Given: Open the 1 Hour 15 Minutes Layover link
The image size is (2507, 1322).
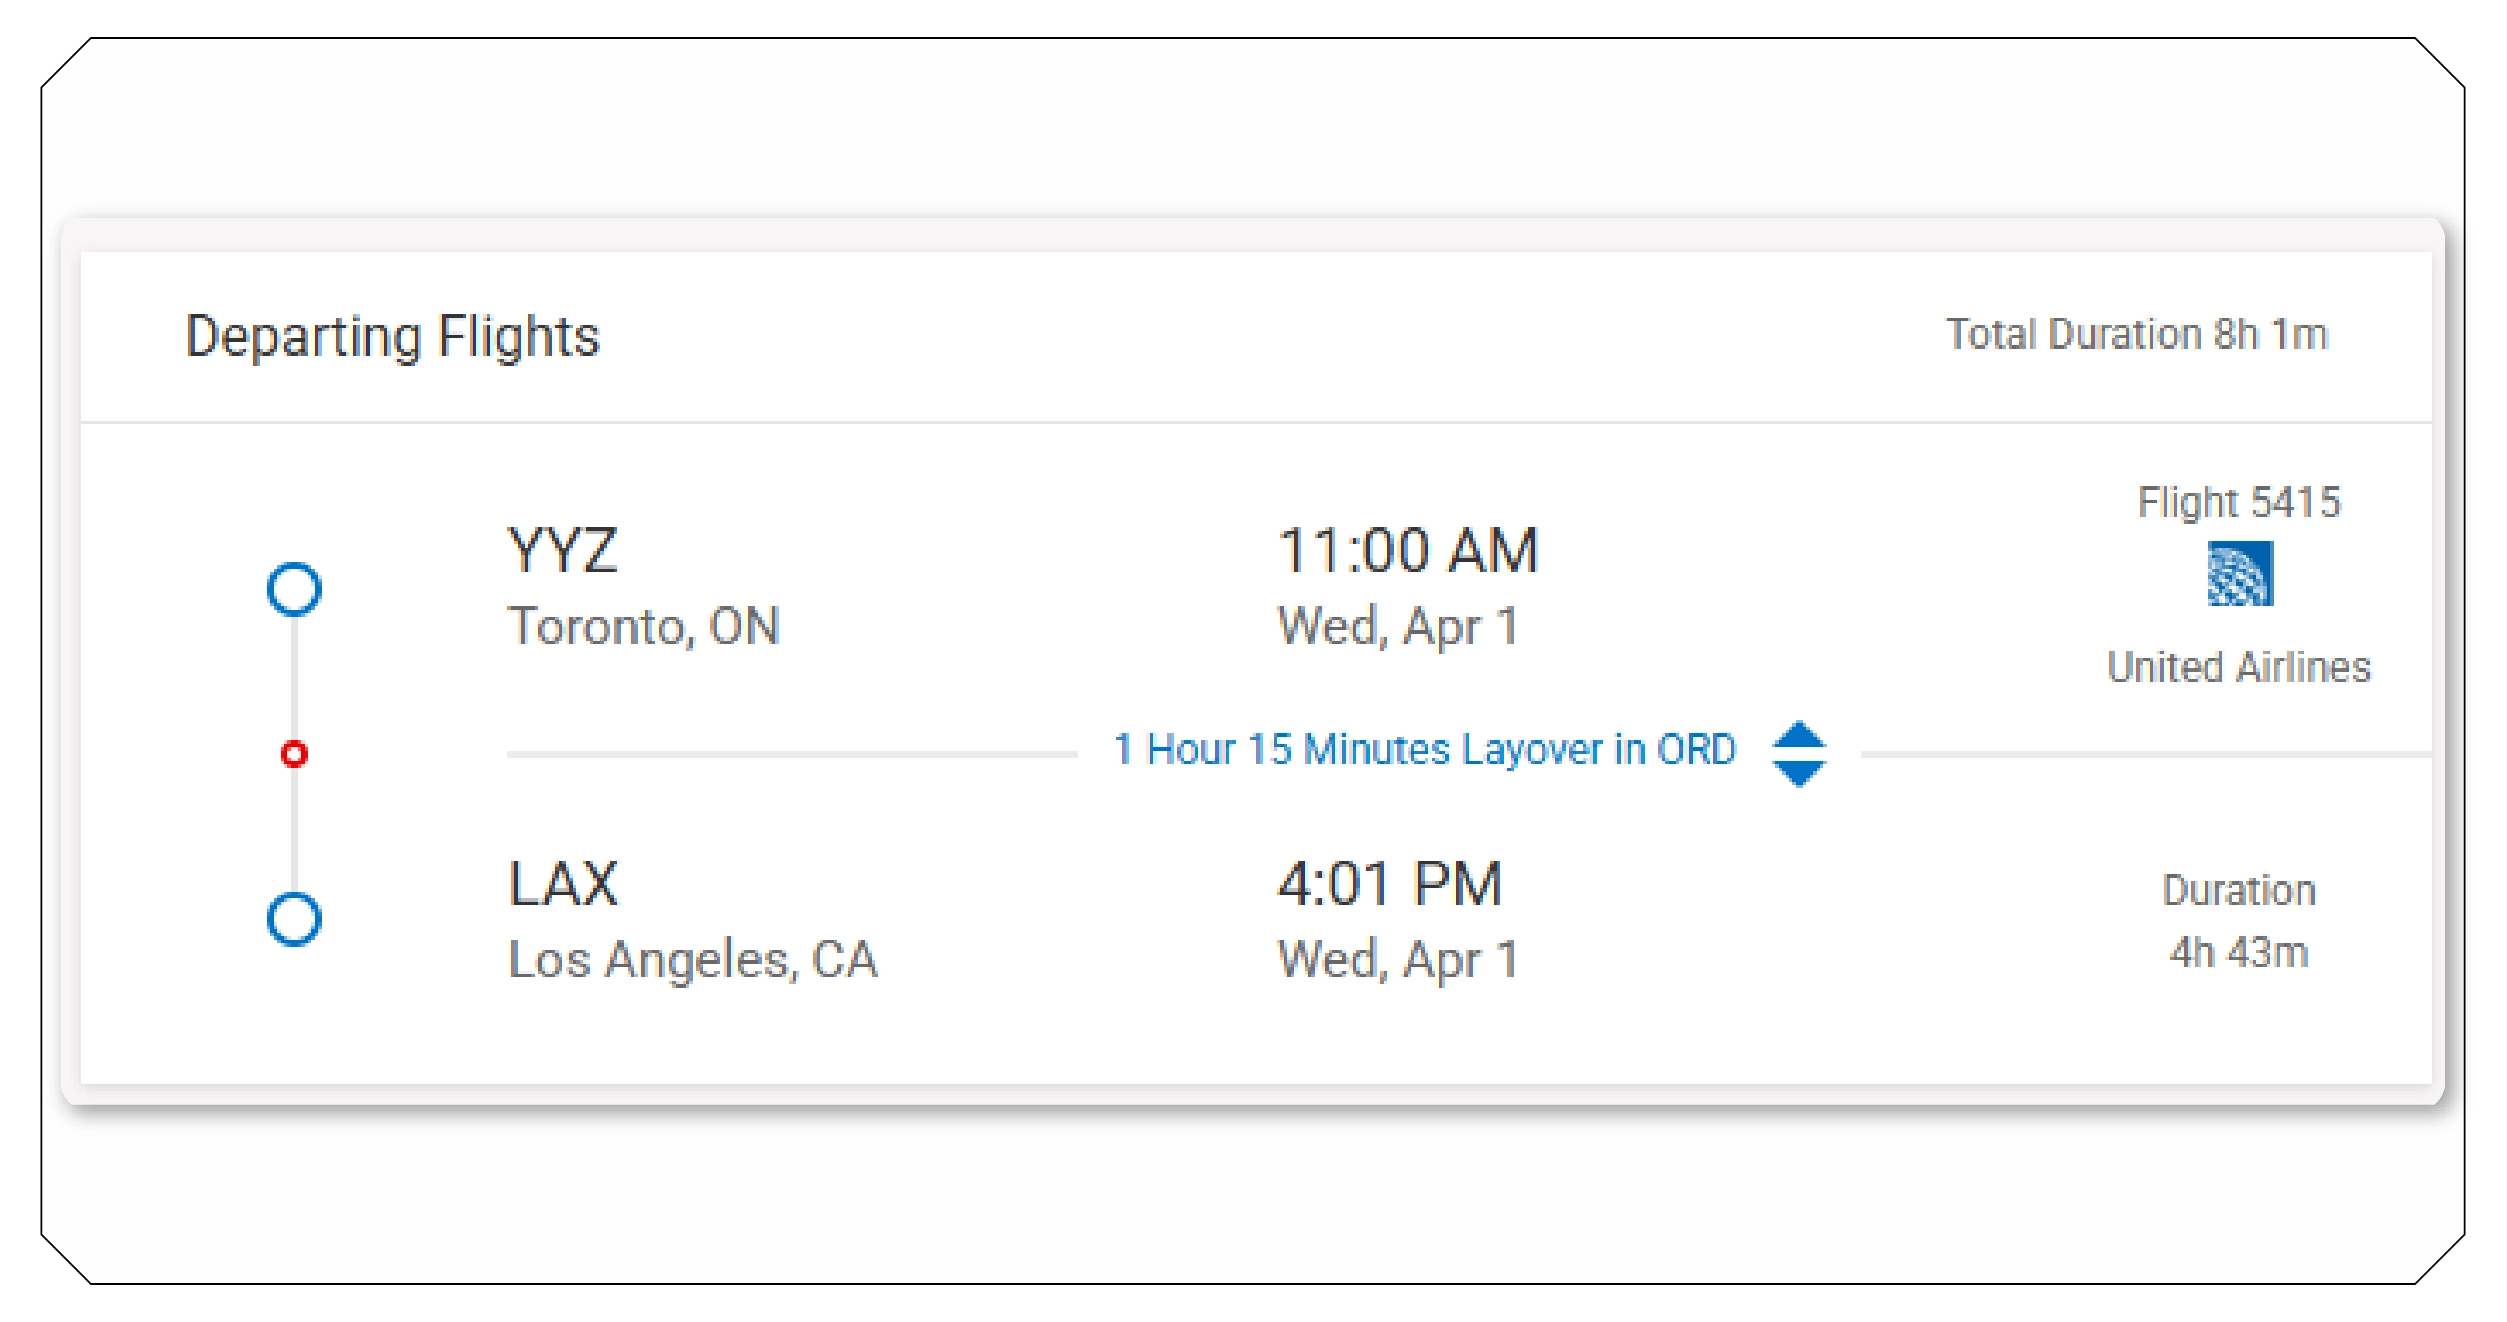Looking at the screenshot, I should click(x=1424, y=749).
